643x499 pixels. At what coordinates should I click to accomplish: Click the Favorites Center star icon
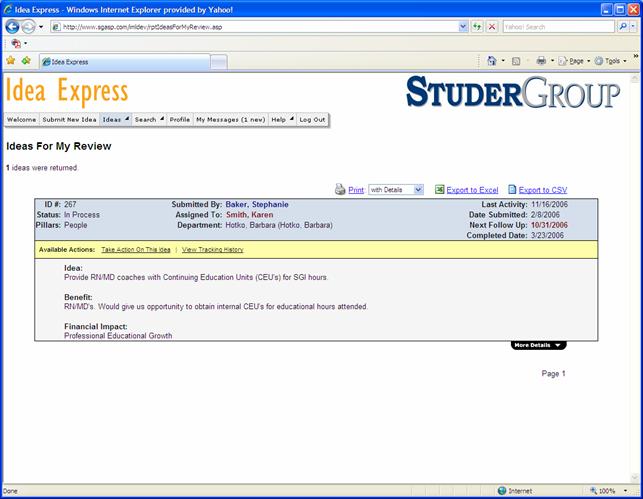point(11,61)
